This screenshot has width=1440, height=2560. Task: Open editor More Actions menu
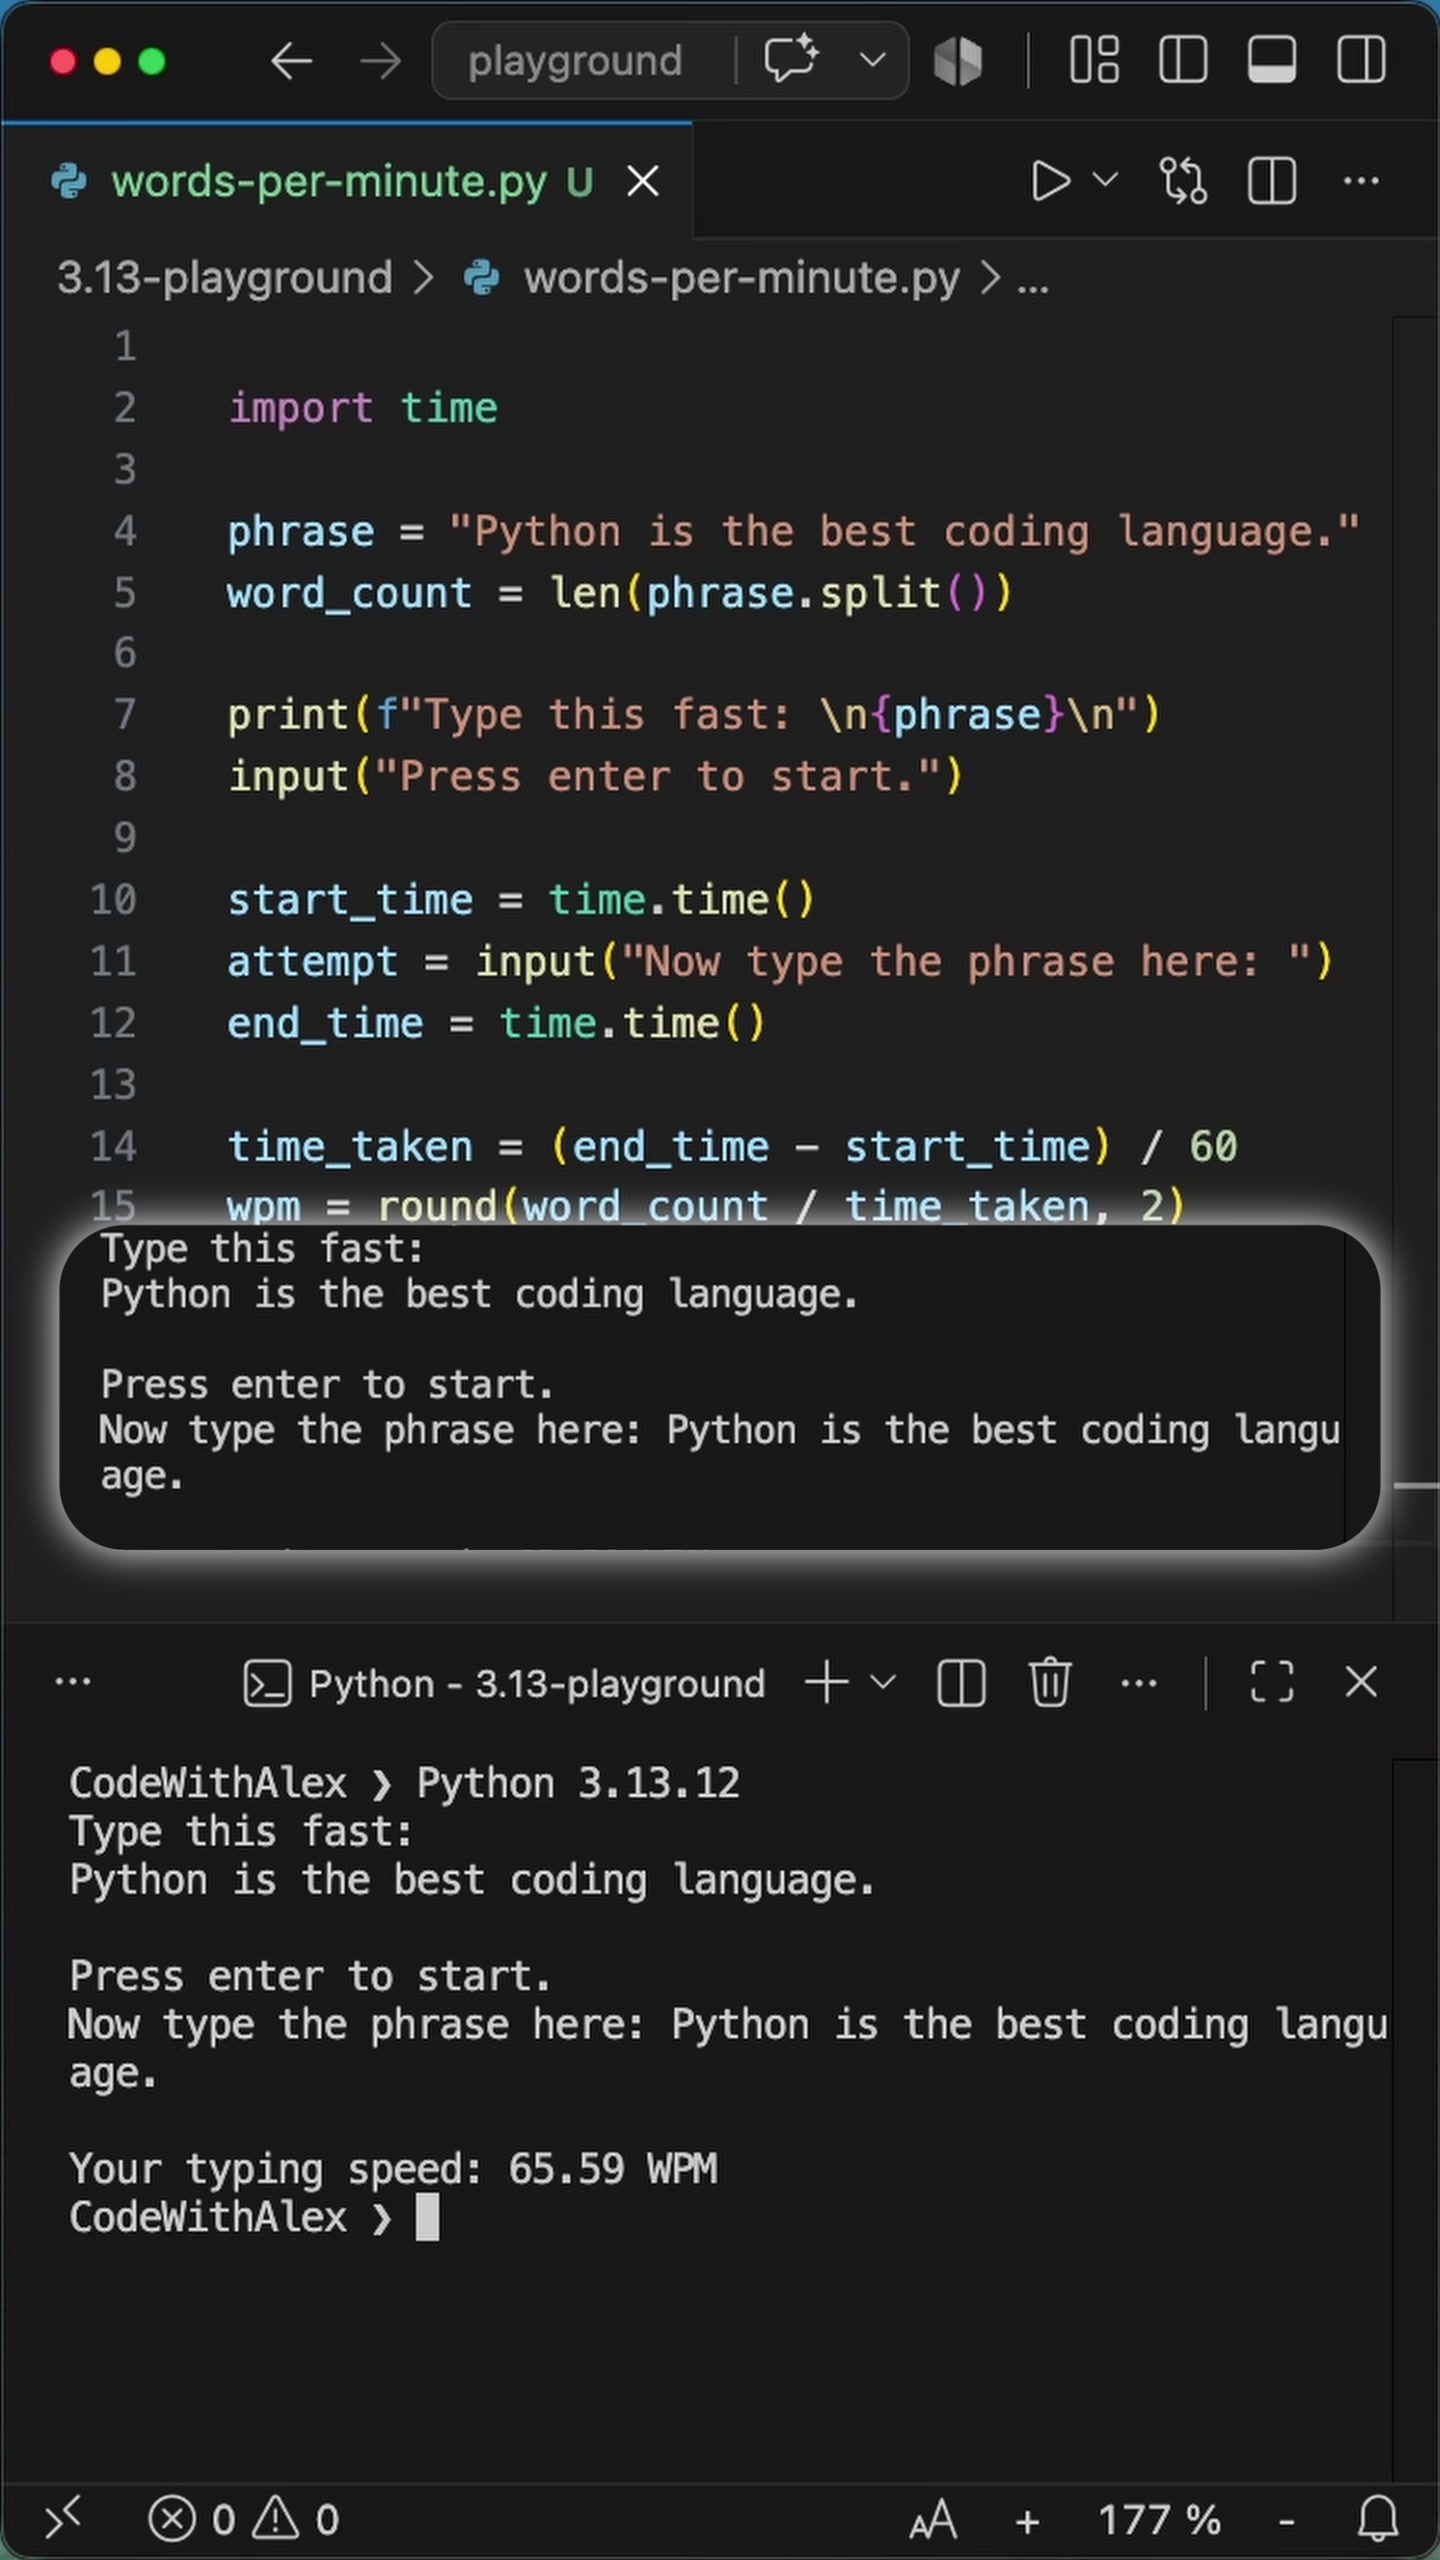pyautogui.click(x=1361, y=181)
